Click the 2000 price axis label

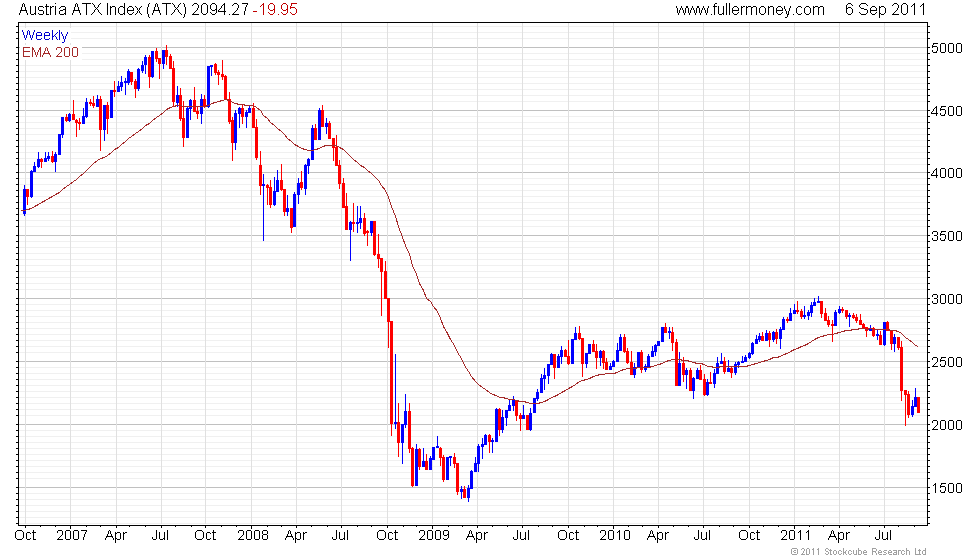coord(947,425)
